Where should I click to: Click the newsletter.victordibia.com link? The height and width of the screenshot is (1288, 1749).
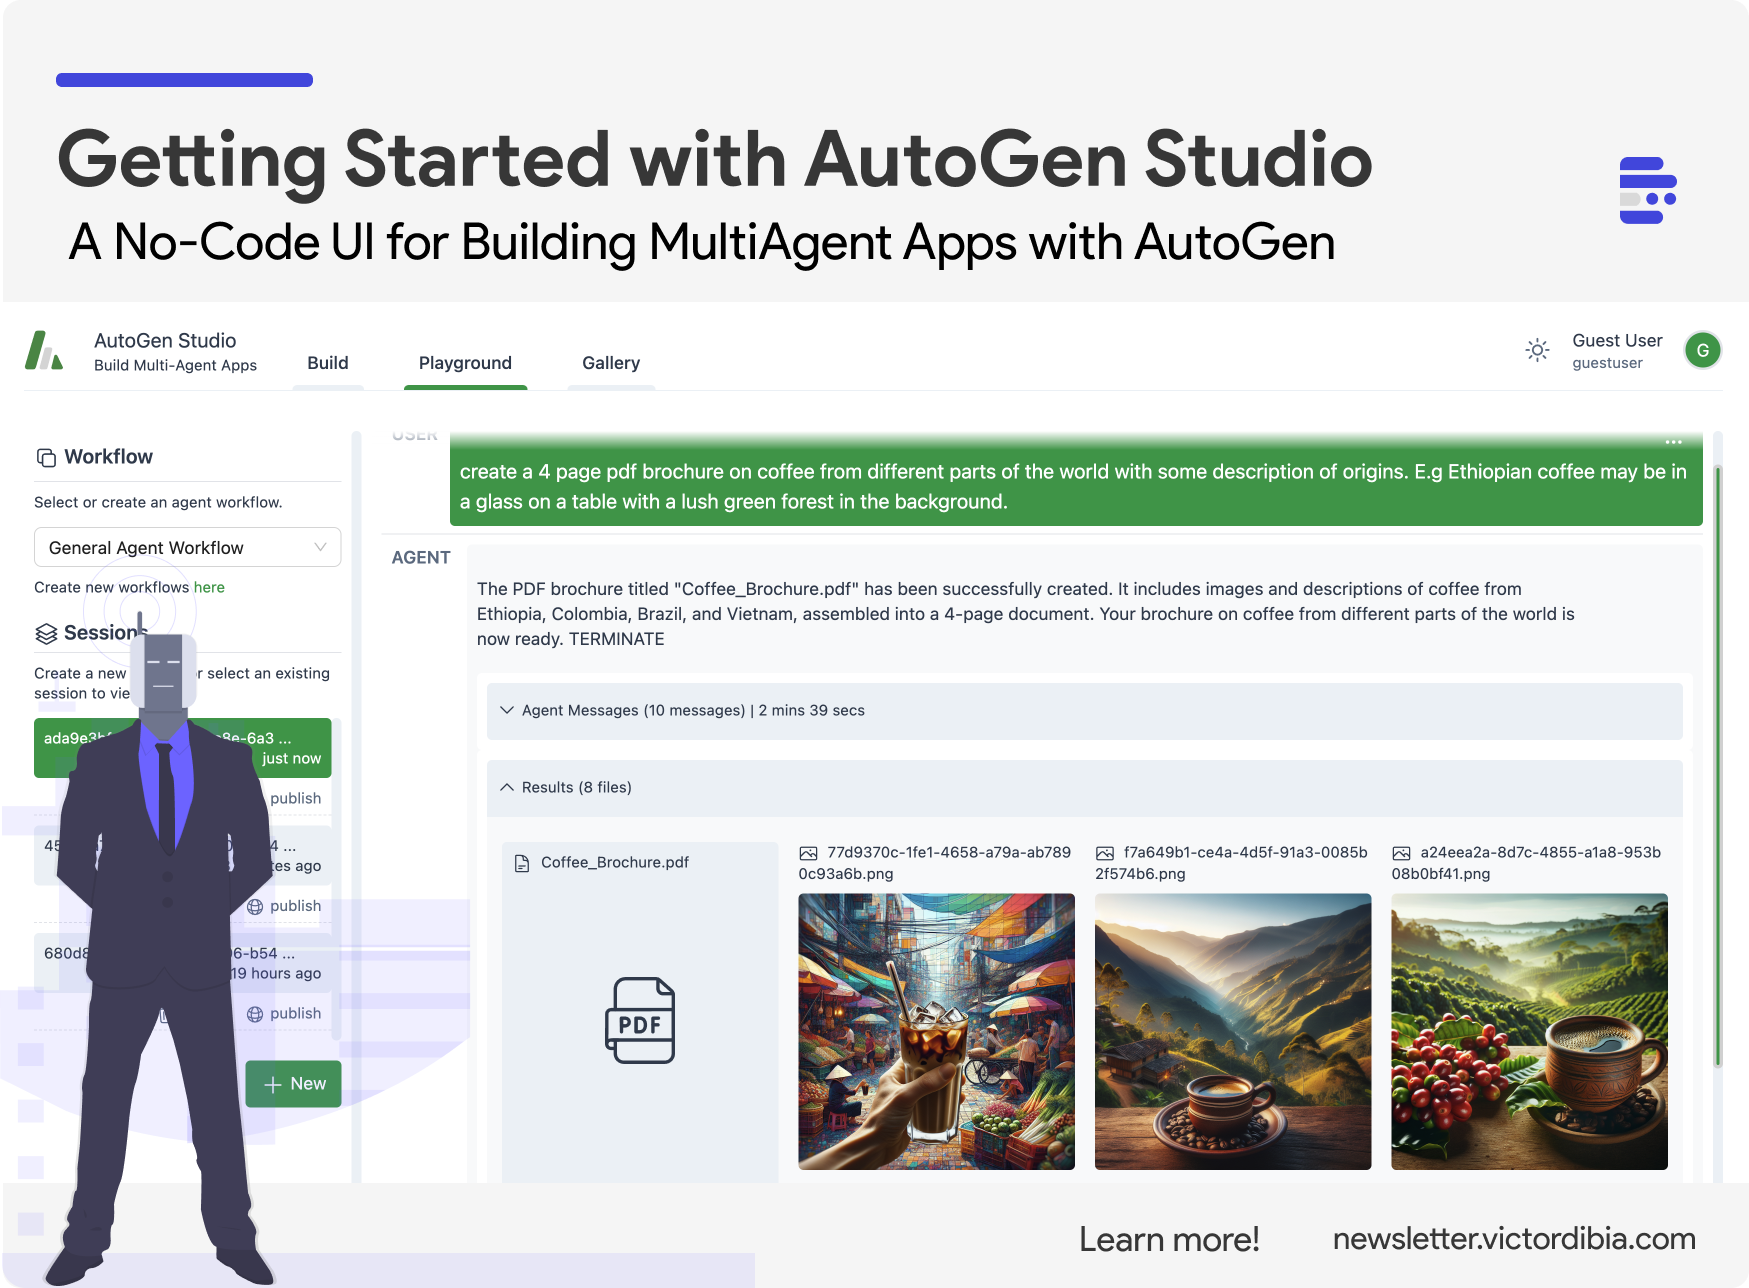(x=1514, y=1239)
